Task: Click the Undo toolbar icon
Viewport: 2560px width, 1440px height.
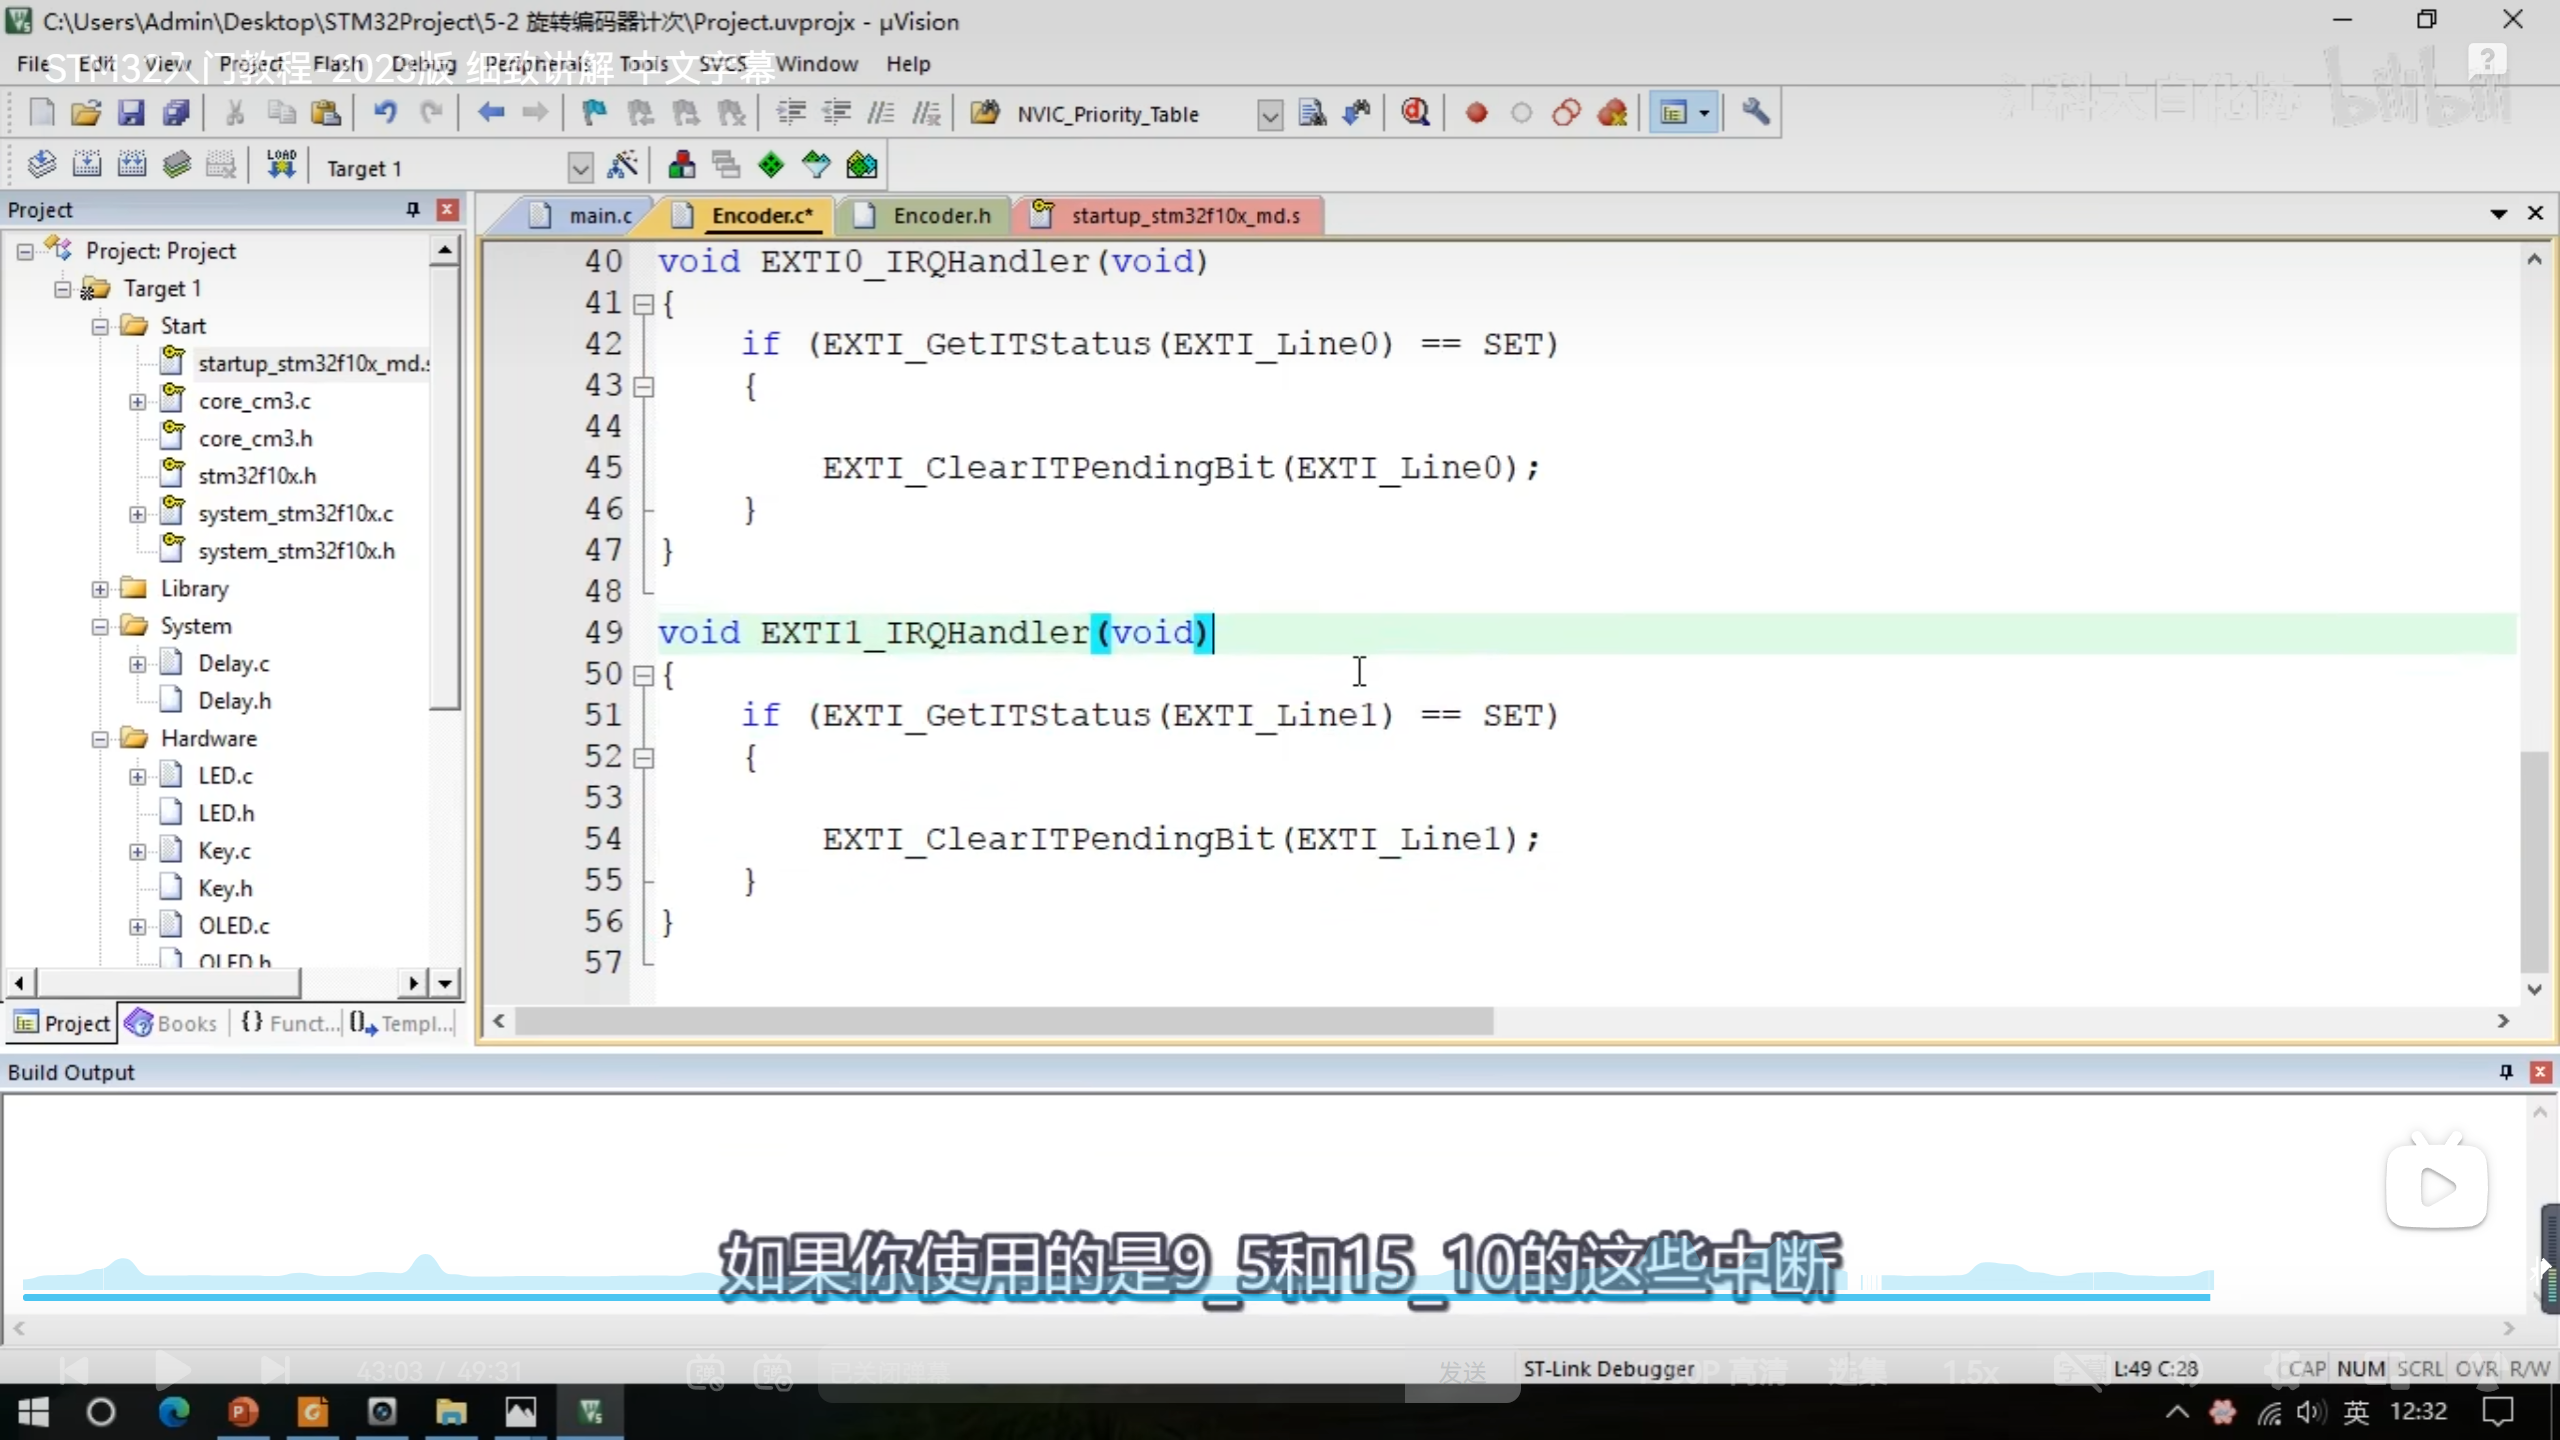Action: pyautogui.click(x=385, y=113)
